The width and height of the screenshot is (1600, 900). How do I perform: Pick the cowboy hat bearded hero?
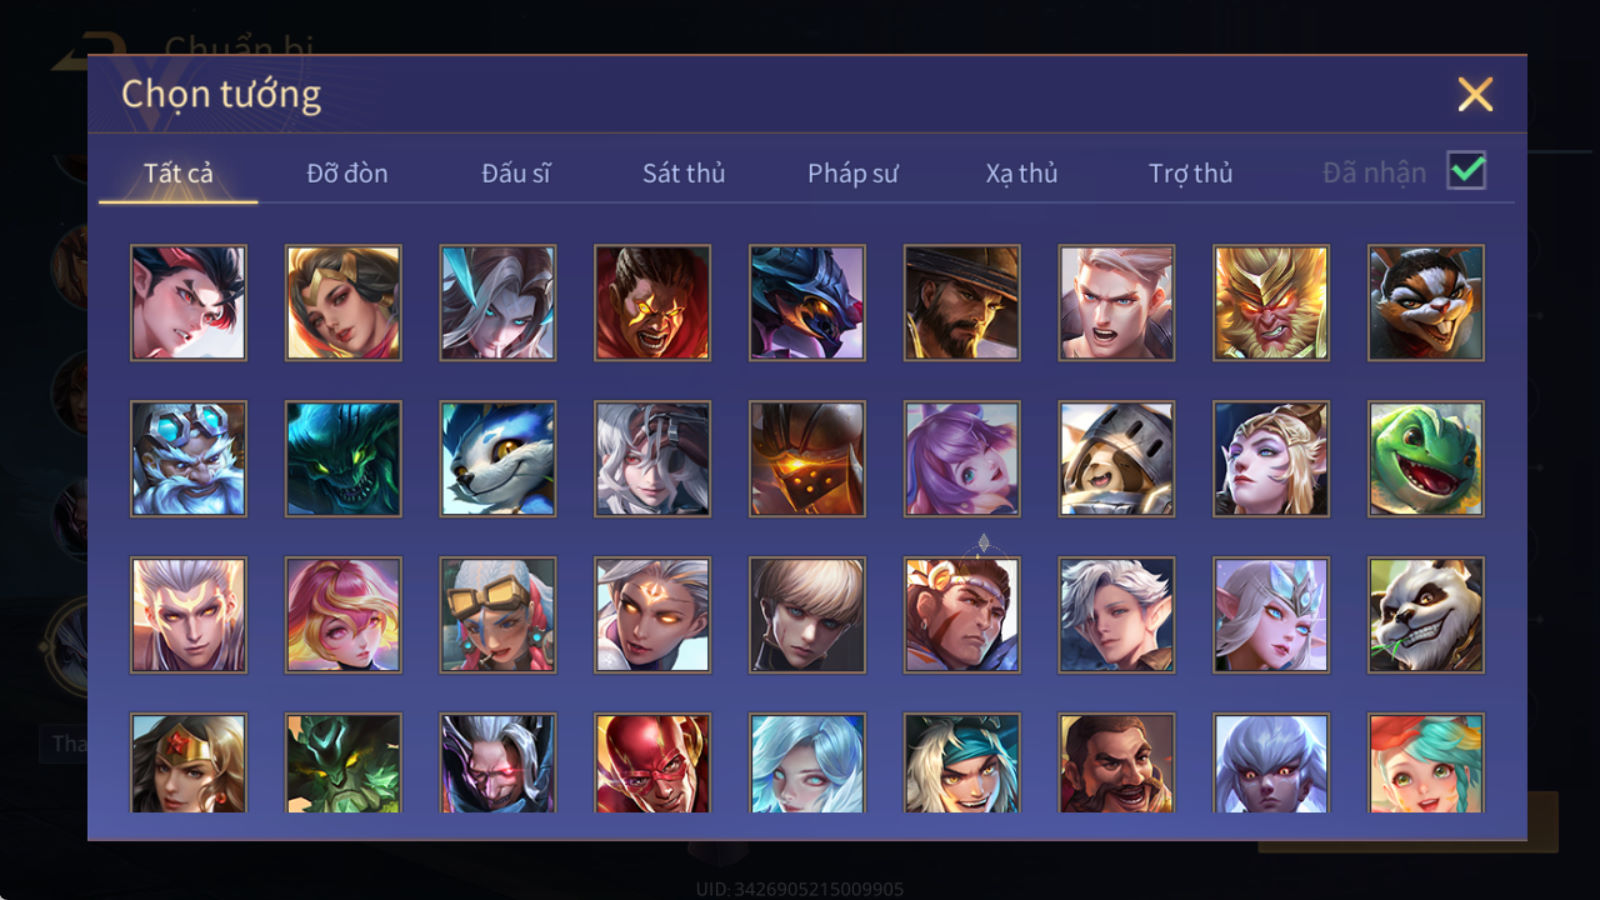962,303
